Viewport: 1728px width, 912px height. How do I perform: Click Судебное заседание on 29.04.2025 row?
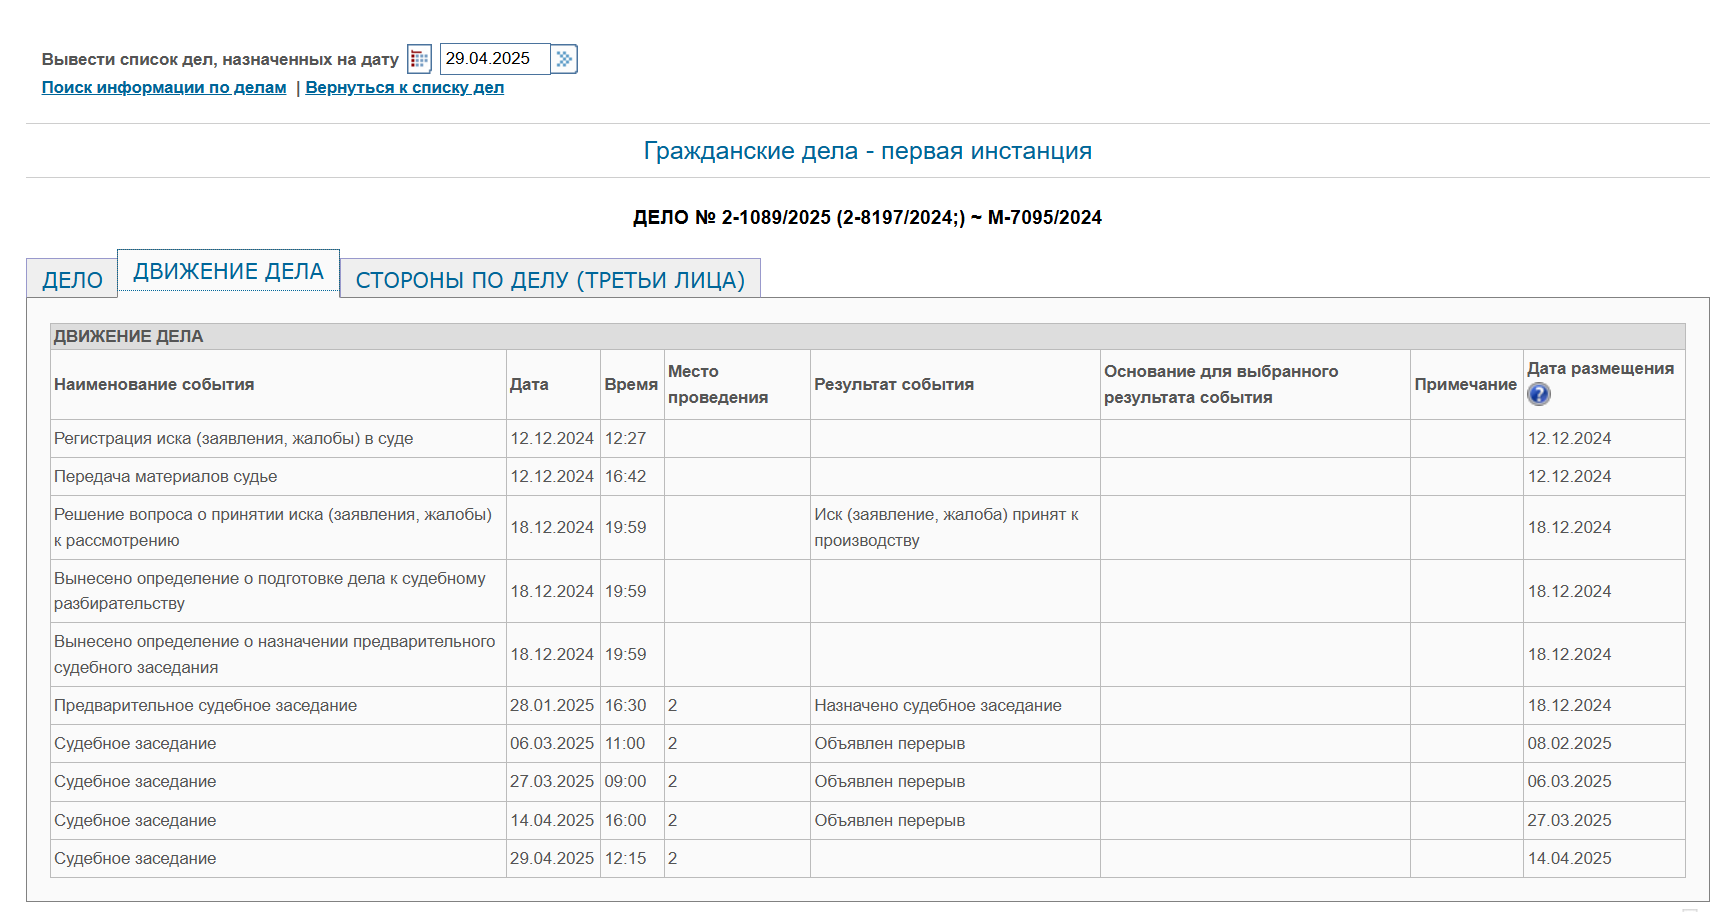click(x=135, y=859)
